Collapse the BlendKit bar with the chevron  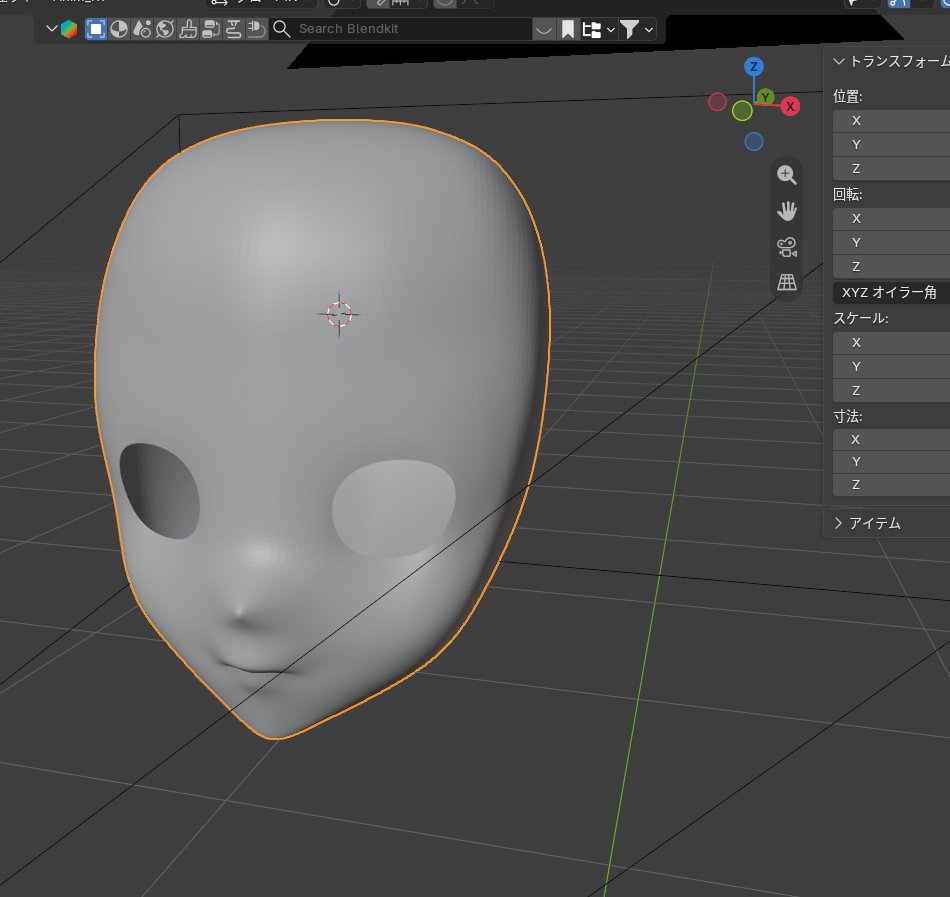pos(52,28)
